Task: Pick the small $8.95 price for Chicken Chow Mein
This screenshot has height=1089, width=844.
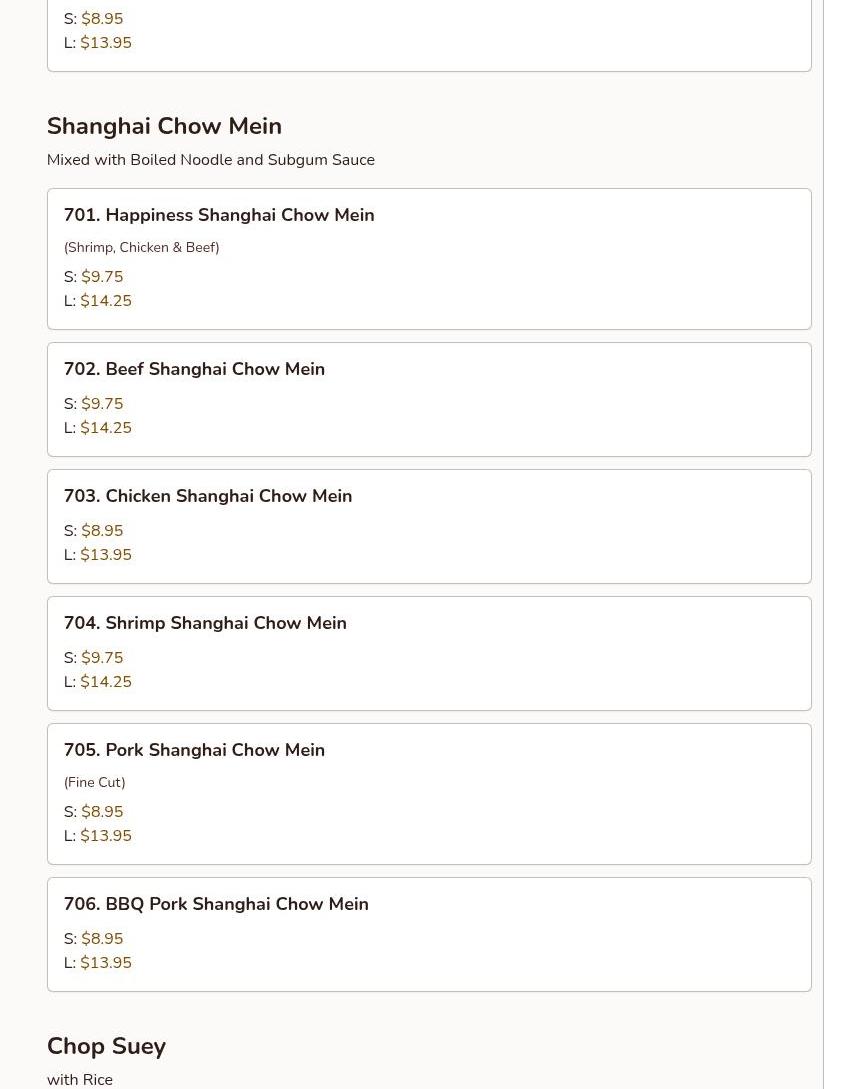Action: pos(102,531)
